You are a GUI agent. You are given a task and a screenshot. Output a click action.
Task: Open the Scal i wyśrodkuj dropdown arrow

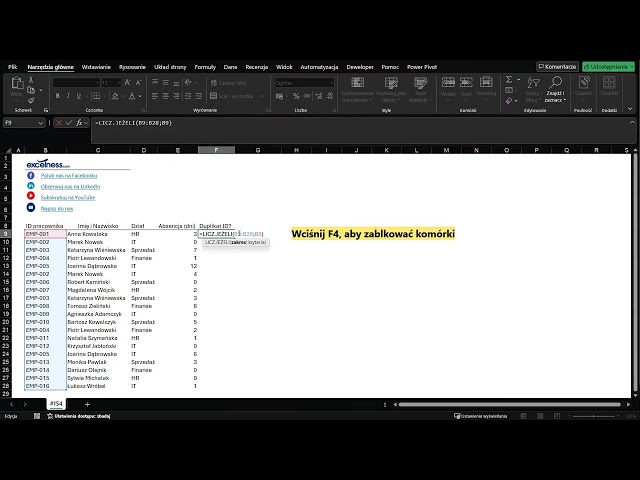pyautogui.click(x=262, y=96)
